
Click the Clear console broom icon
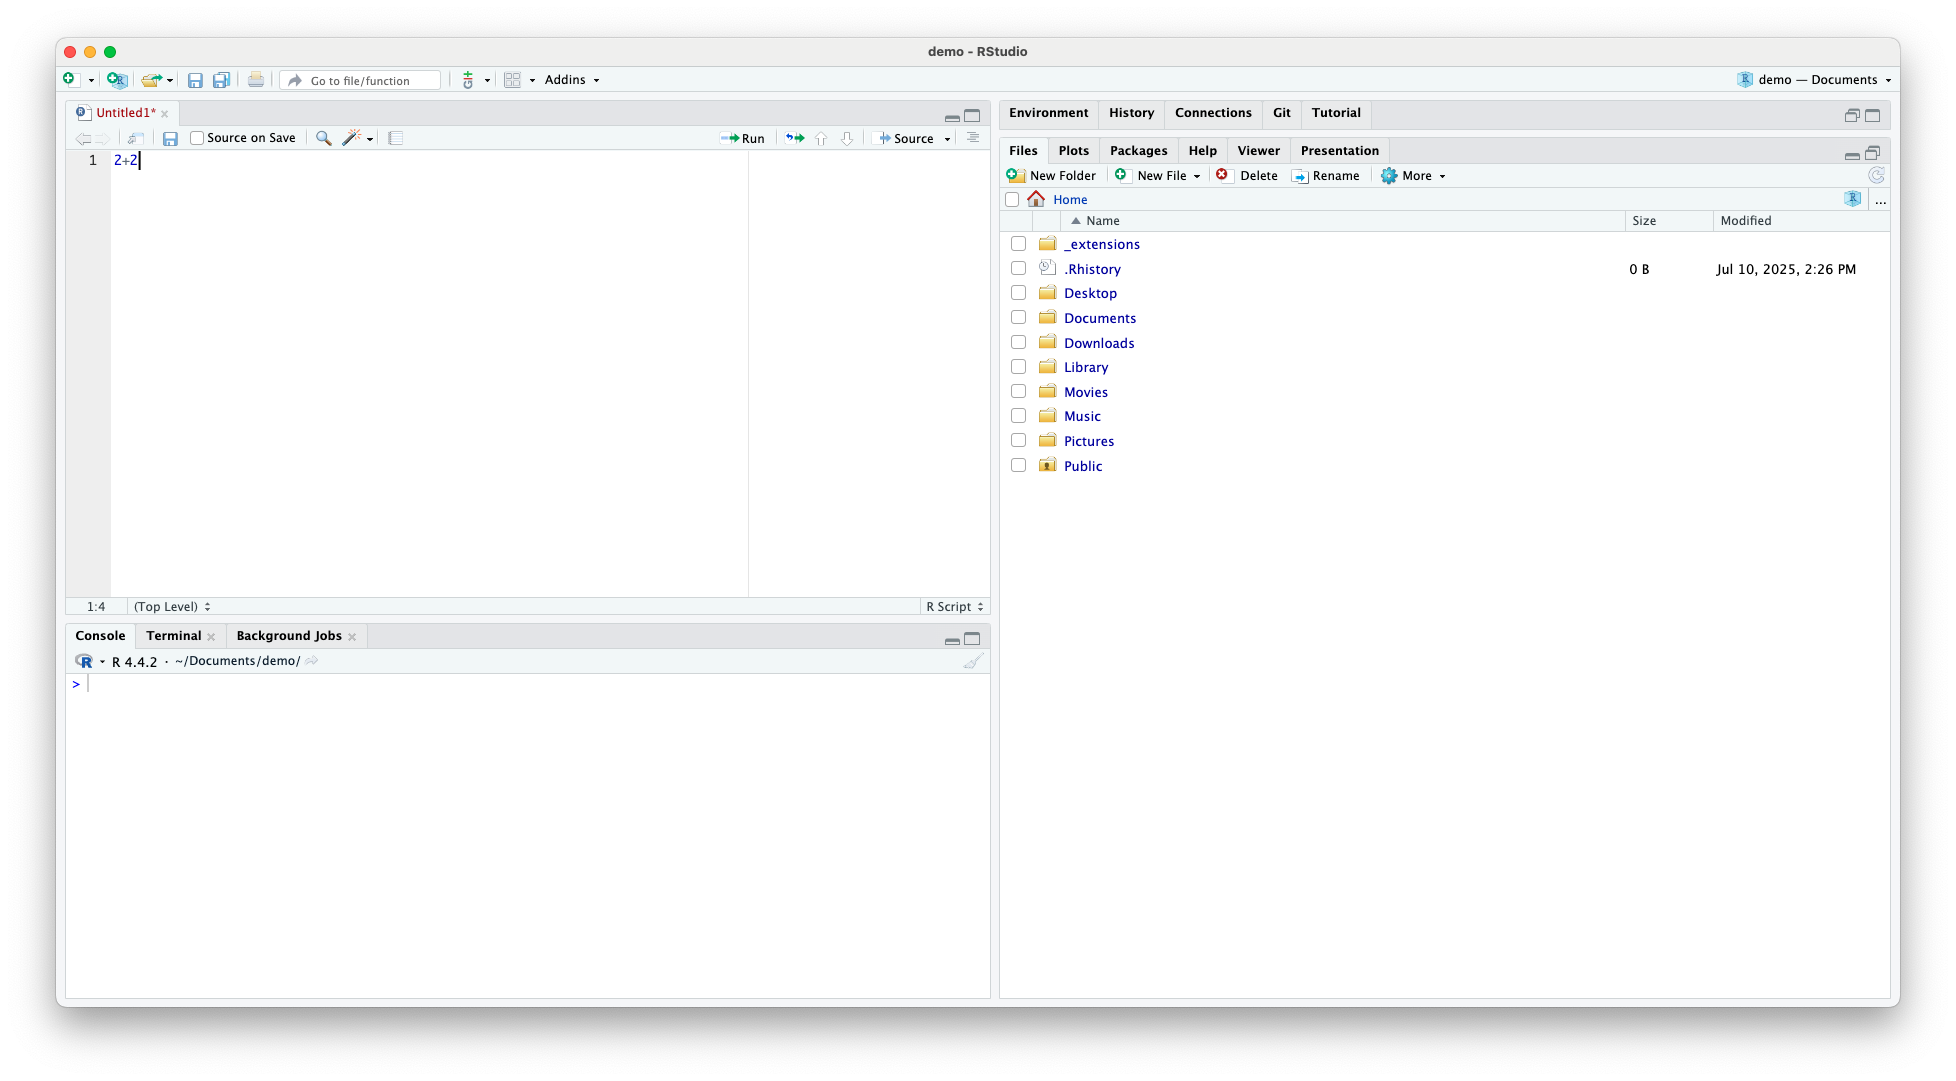(973, 661)
